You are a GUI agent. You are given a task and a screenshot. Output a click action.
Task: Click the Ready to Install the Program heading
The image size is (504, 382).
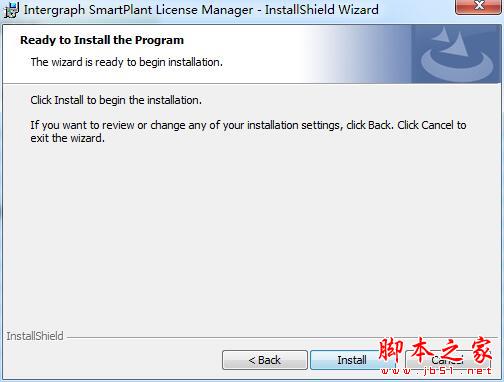102,40
